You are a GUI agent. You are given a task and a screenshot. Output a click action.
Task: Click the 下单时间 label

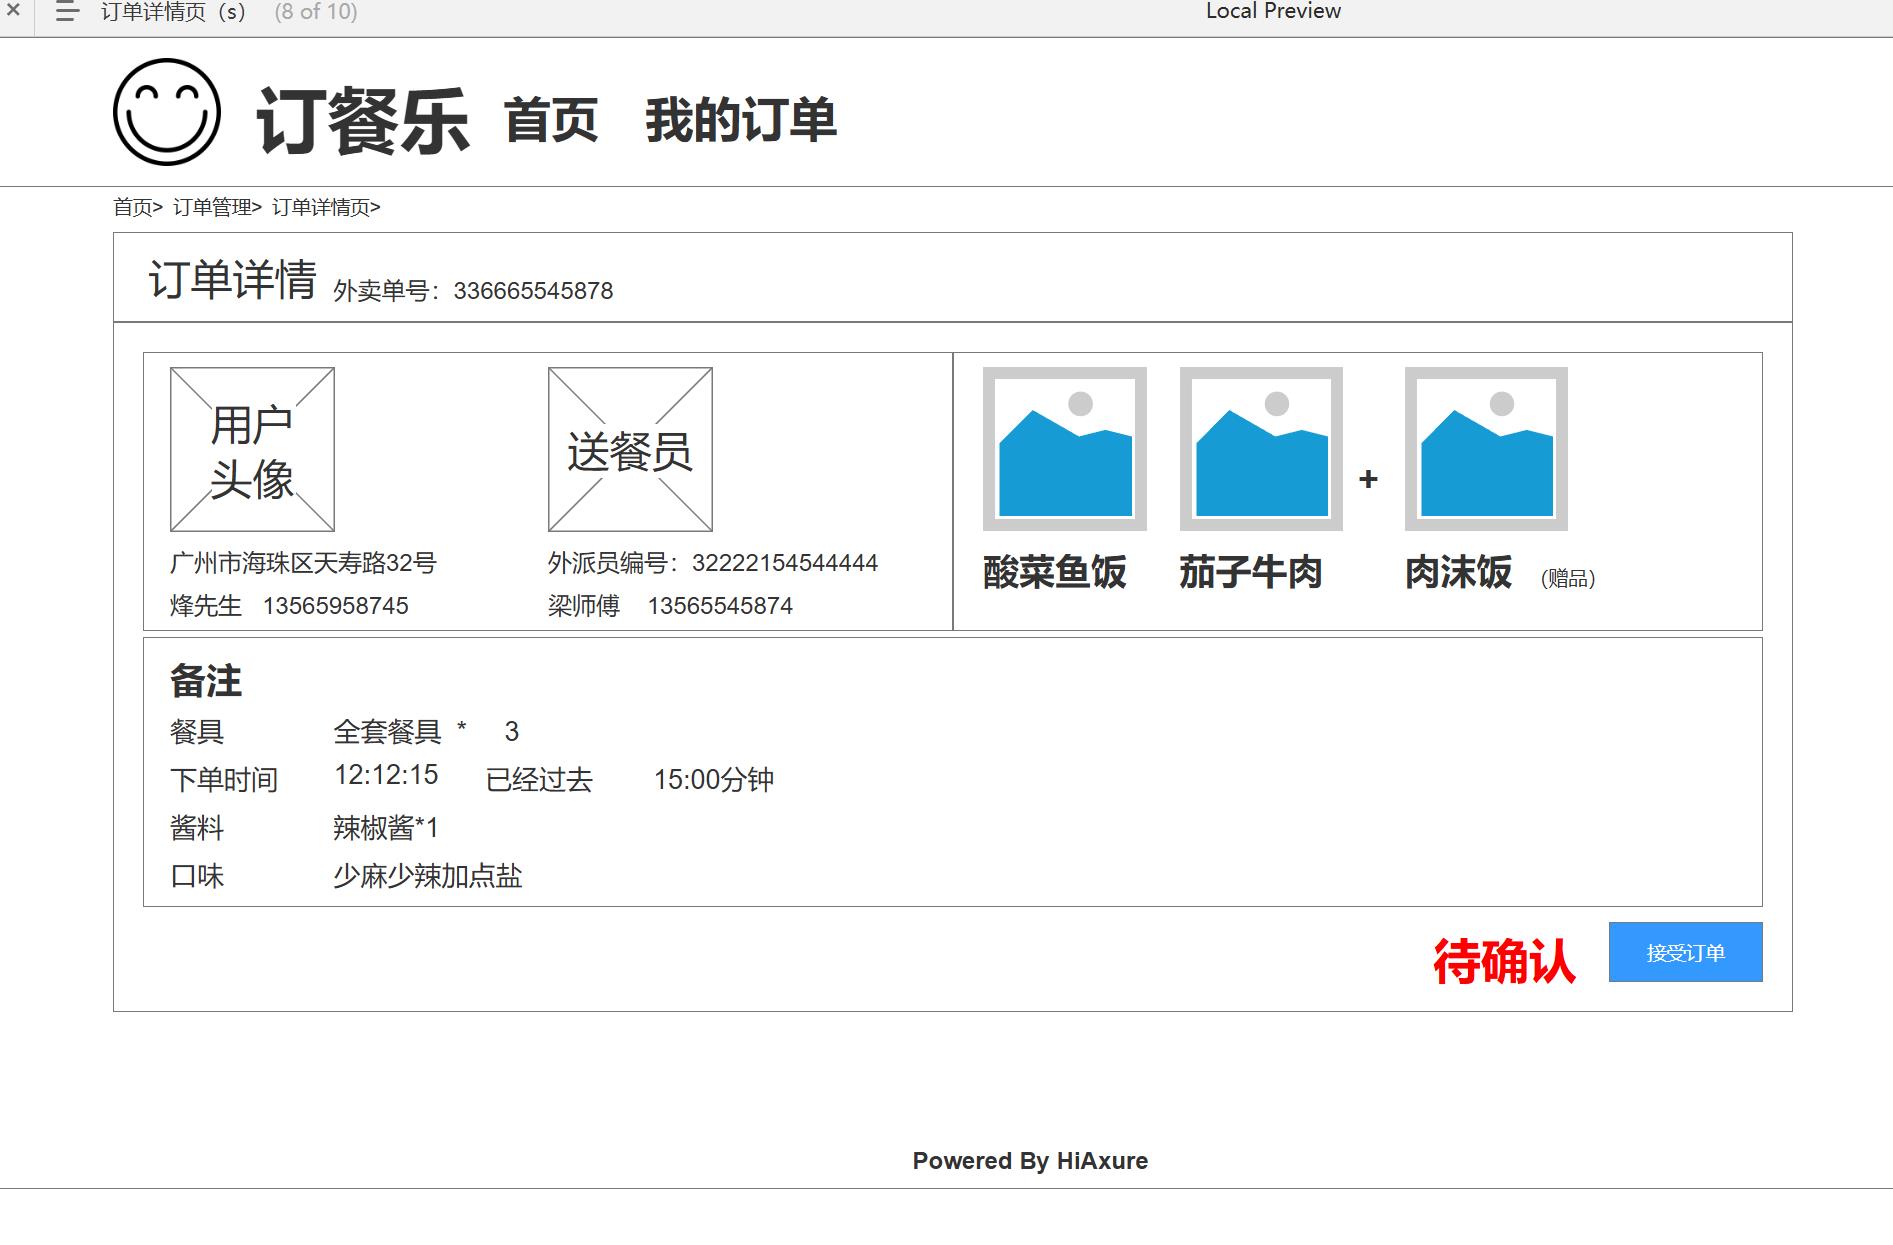click(x=224, y=780)
